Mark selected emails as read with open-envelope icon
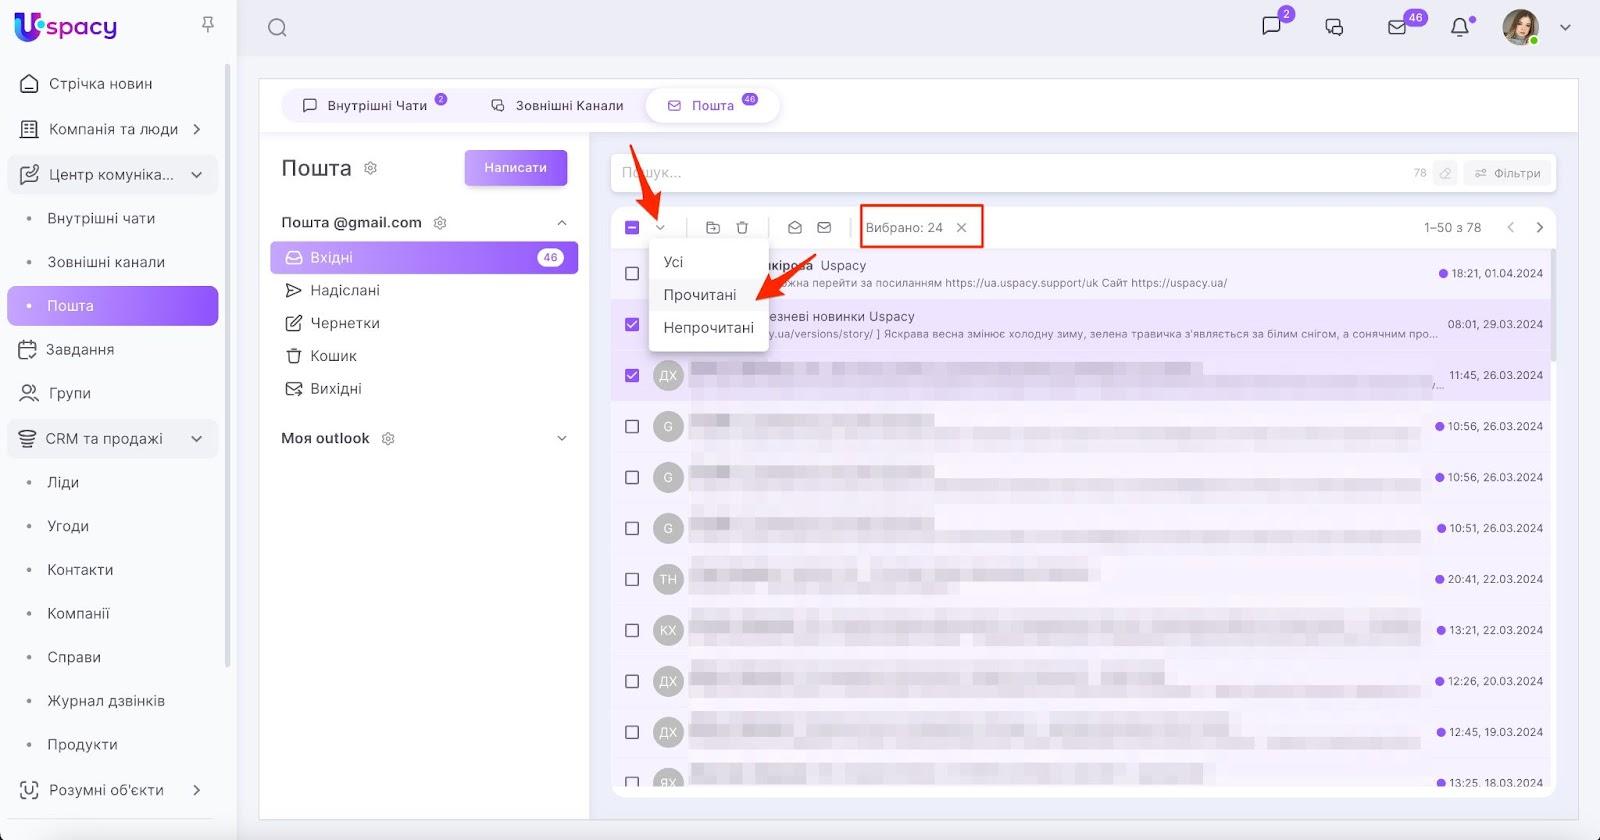Screen dimensions: 1600x840 795,228
